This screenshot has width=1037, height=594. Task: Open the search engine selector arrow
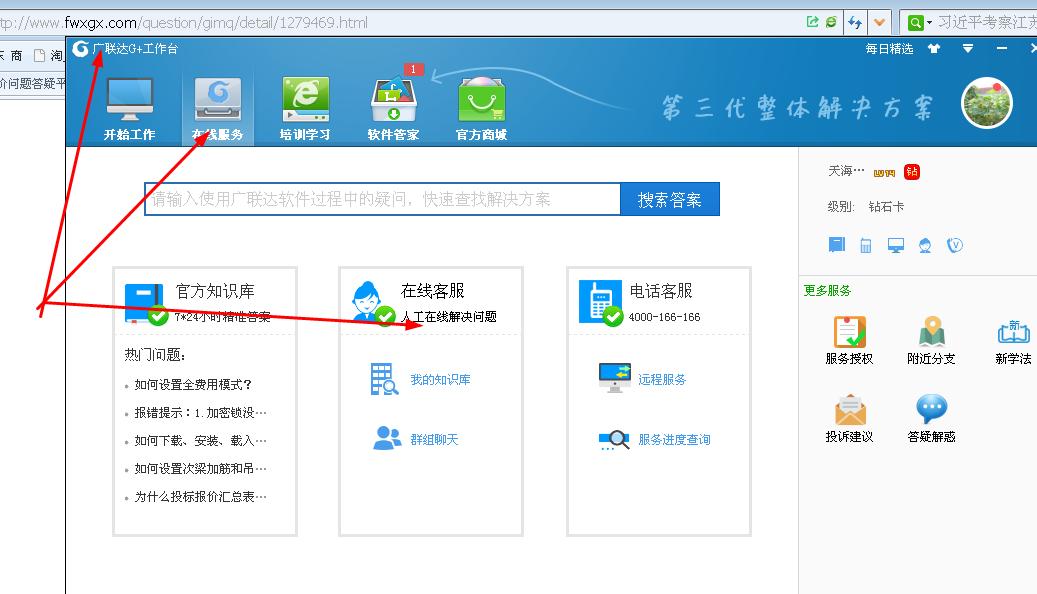pos(929,22)
